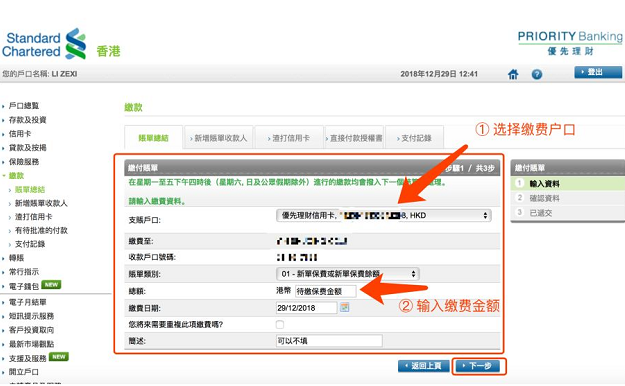625x386 pixels.
Task: Open 客戶投資取向 sidebar item
Action: (31, 330)
